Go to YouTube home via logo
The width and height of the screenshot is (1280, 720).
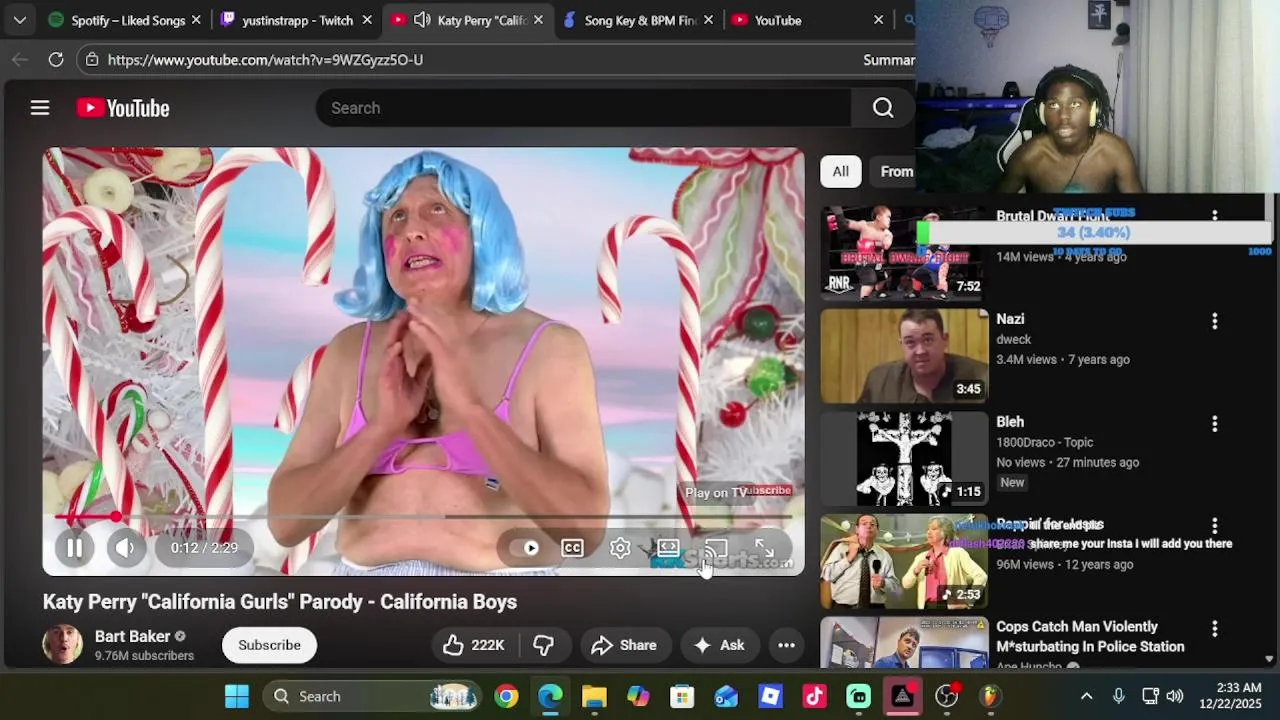point(123,108)
